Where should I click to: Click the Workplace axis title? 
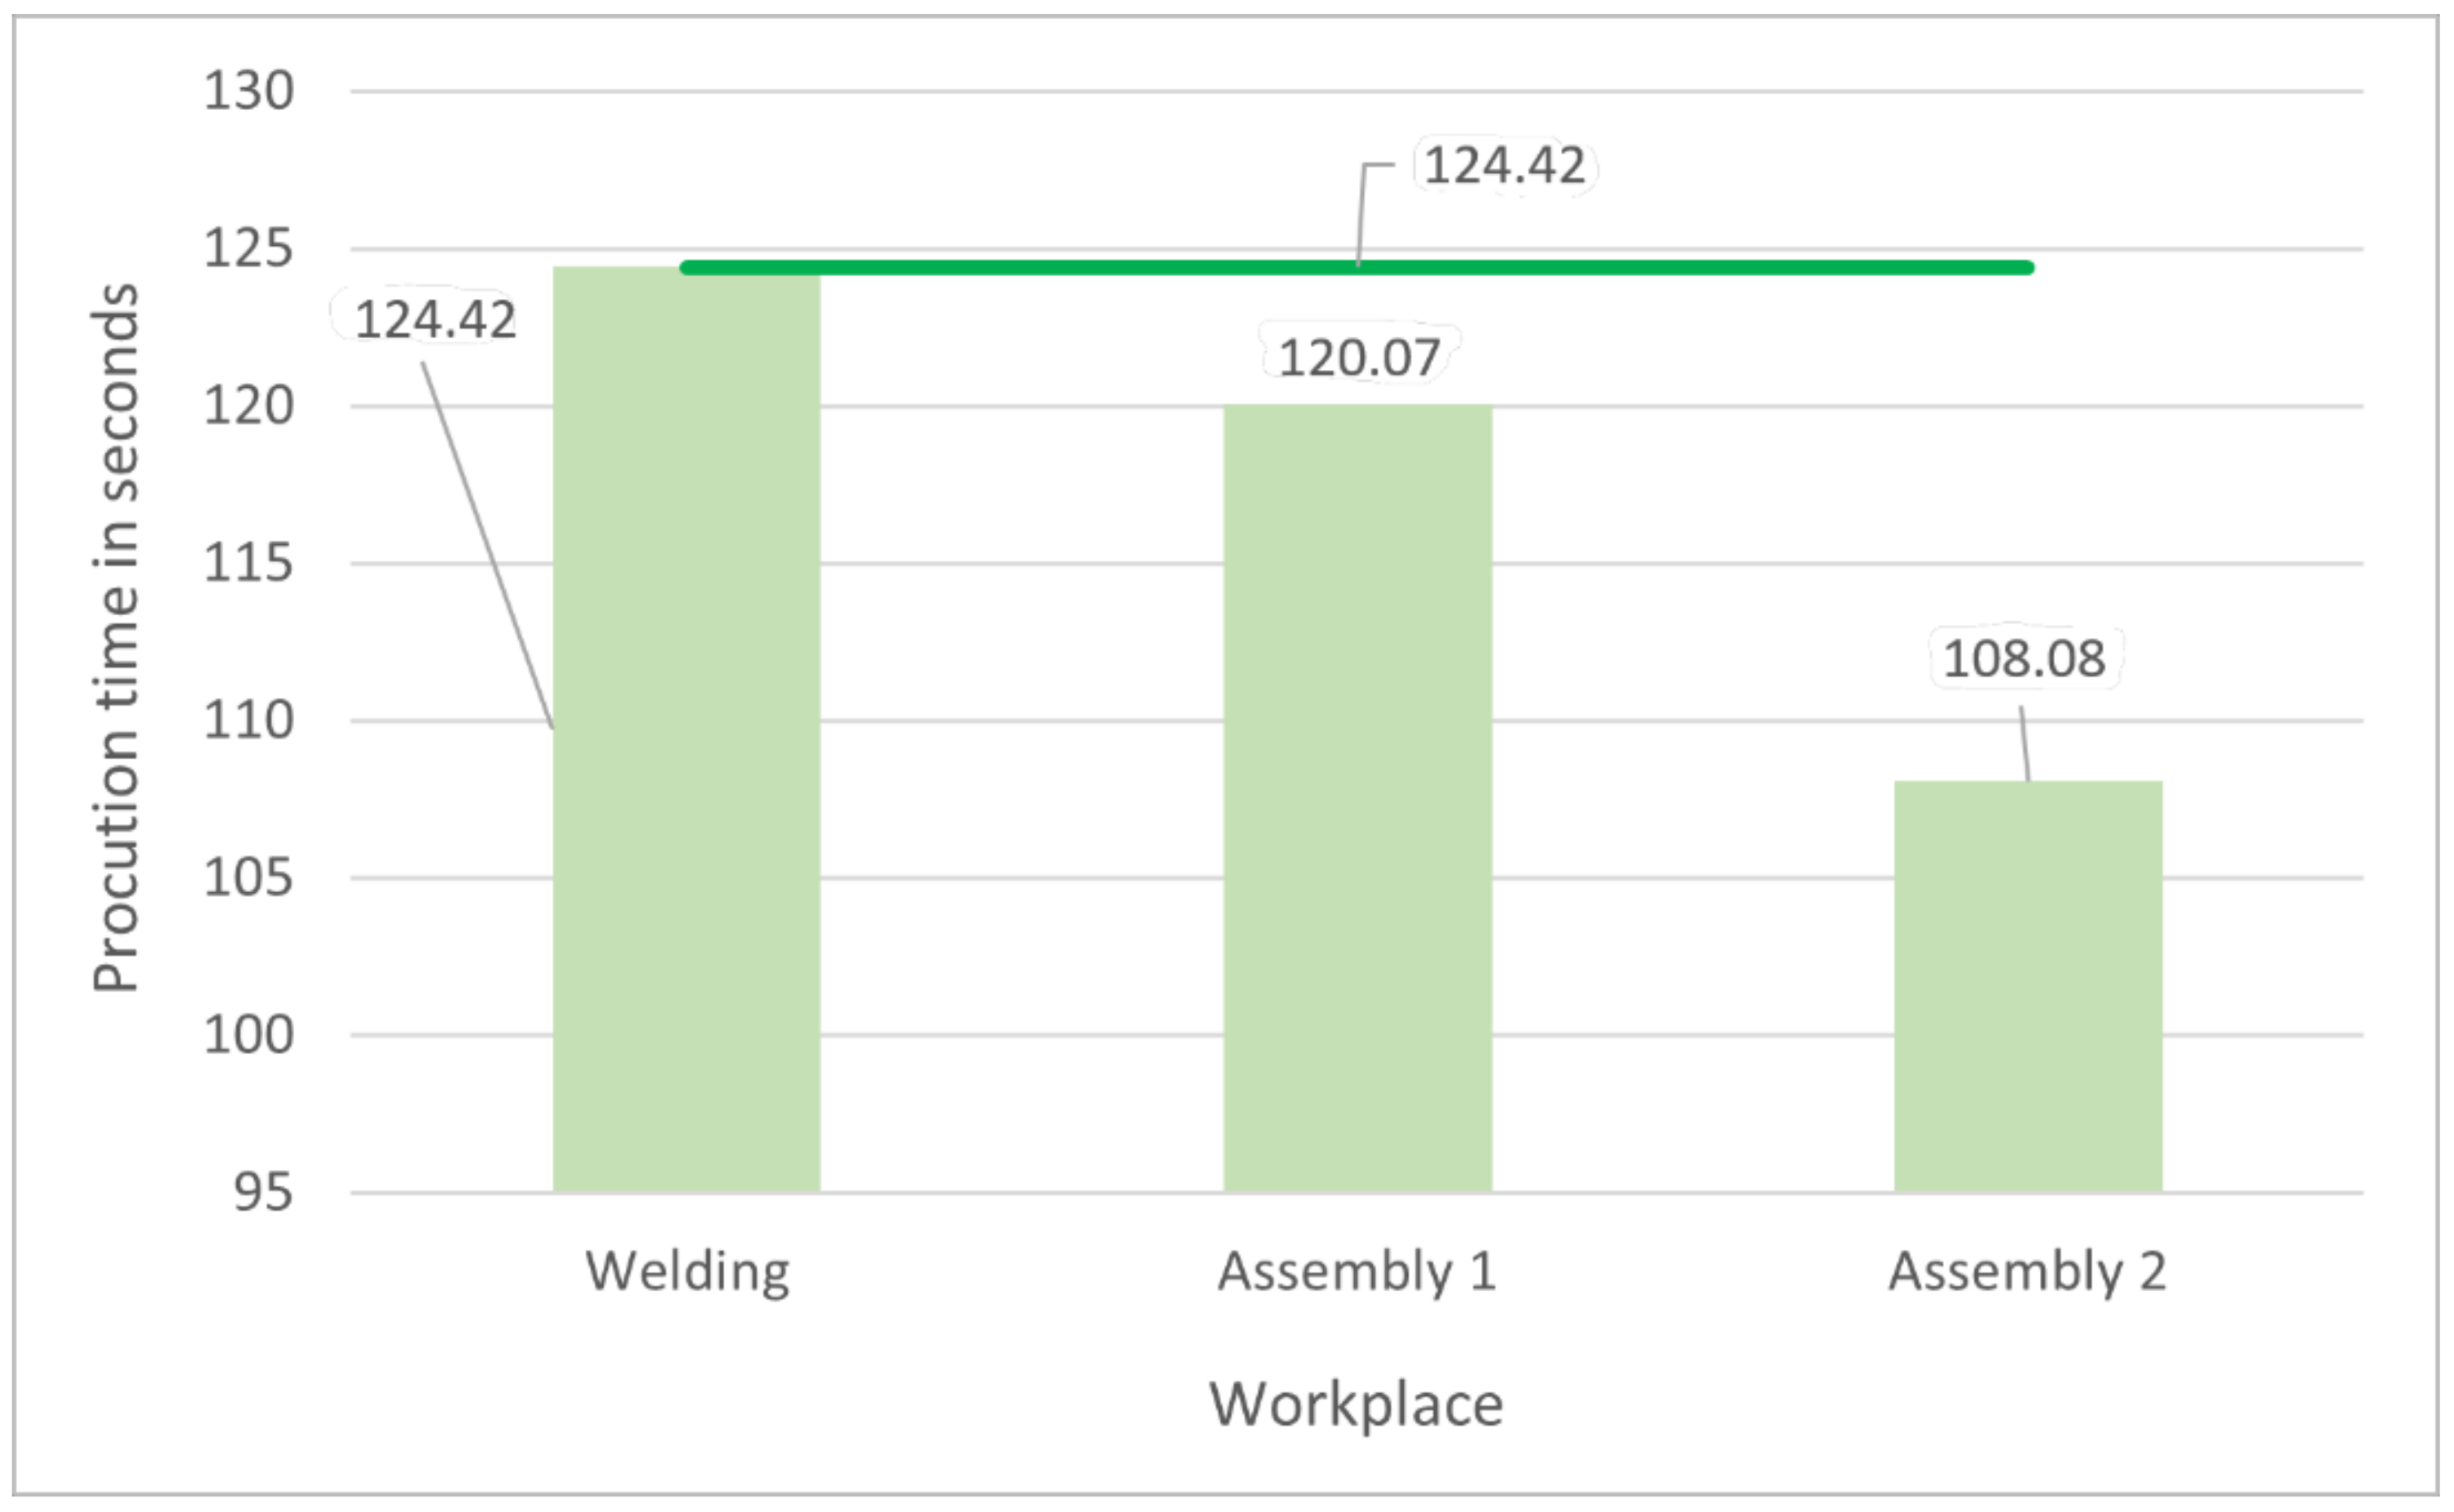(x=1356, y=1404)
